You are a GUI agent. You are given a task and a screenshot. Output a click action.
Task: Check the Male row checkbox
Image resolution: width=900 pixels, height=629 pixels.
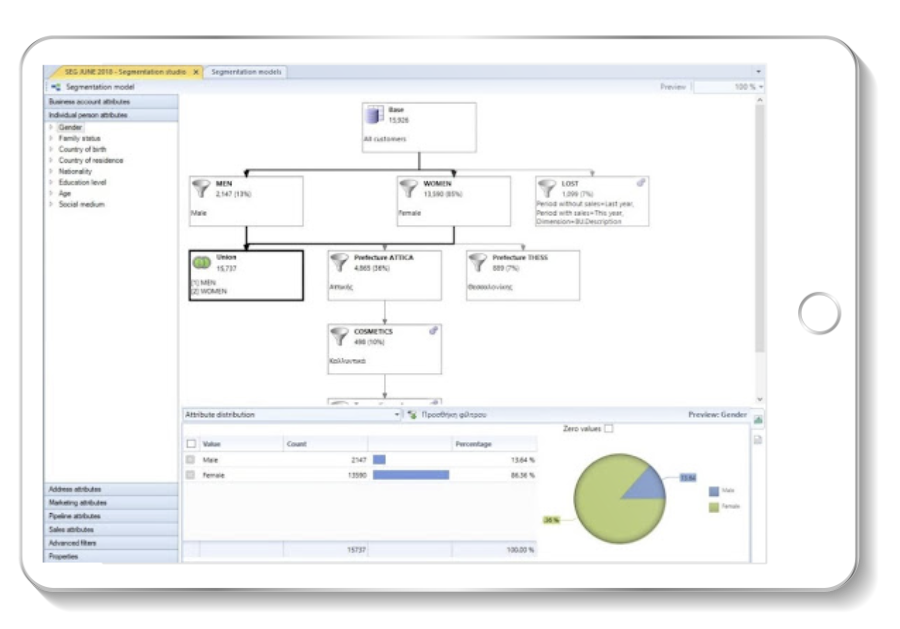(191, 460)
